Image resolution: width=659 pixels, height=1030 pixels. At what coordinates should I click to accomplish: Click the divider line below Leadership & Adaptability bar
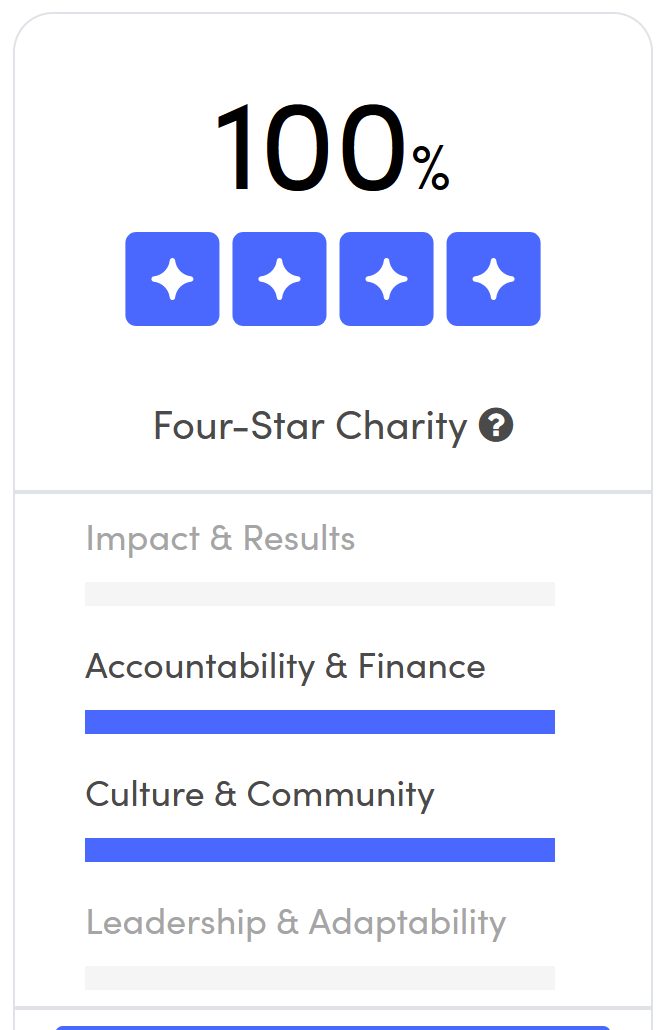click(x=333, y=1008)
